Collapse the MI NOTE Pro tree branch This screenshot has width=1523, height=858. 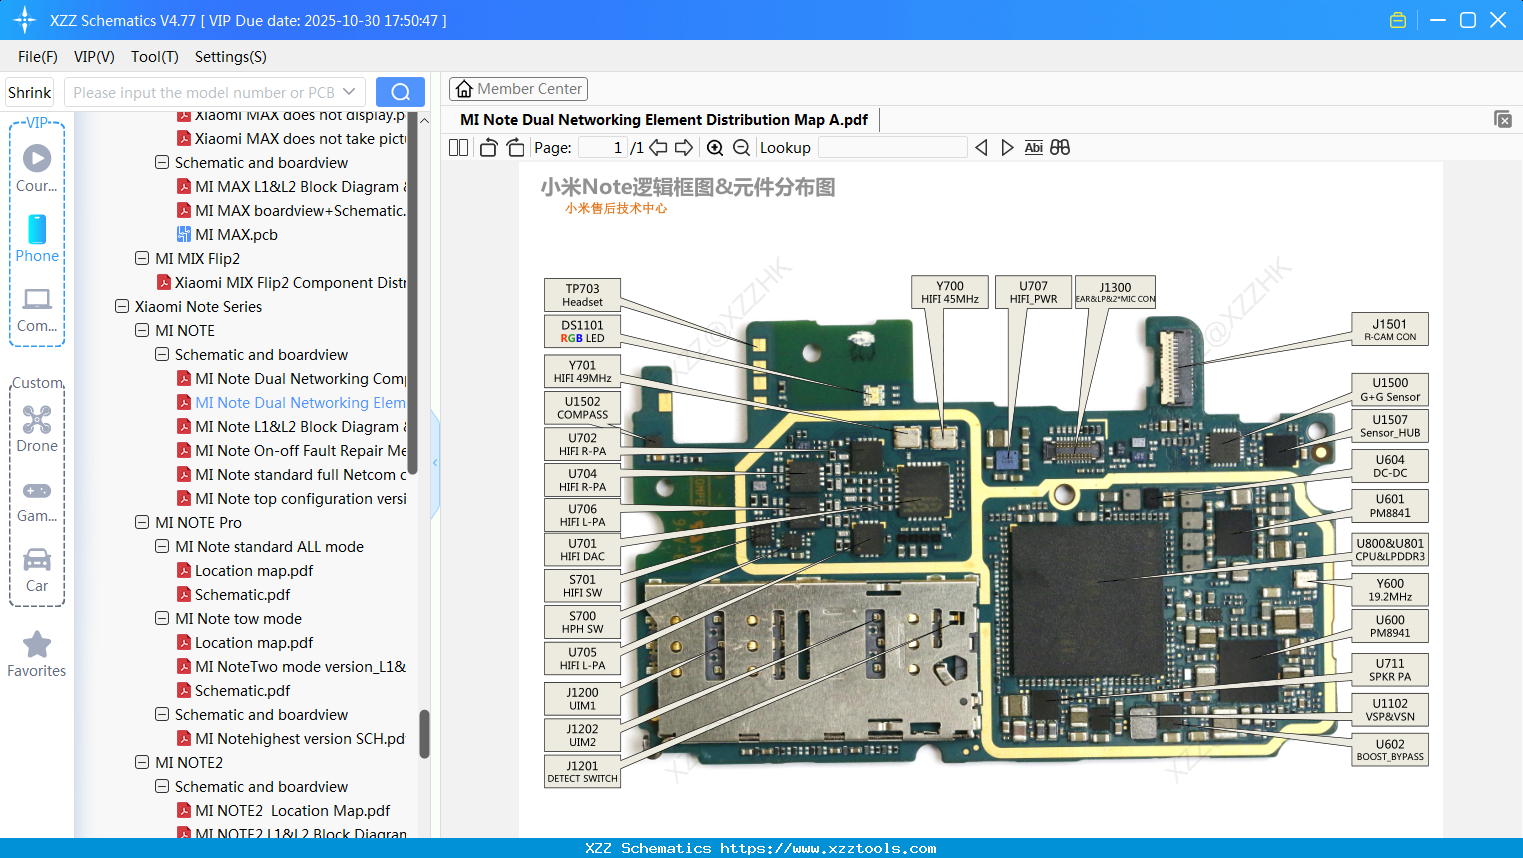141,522
